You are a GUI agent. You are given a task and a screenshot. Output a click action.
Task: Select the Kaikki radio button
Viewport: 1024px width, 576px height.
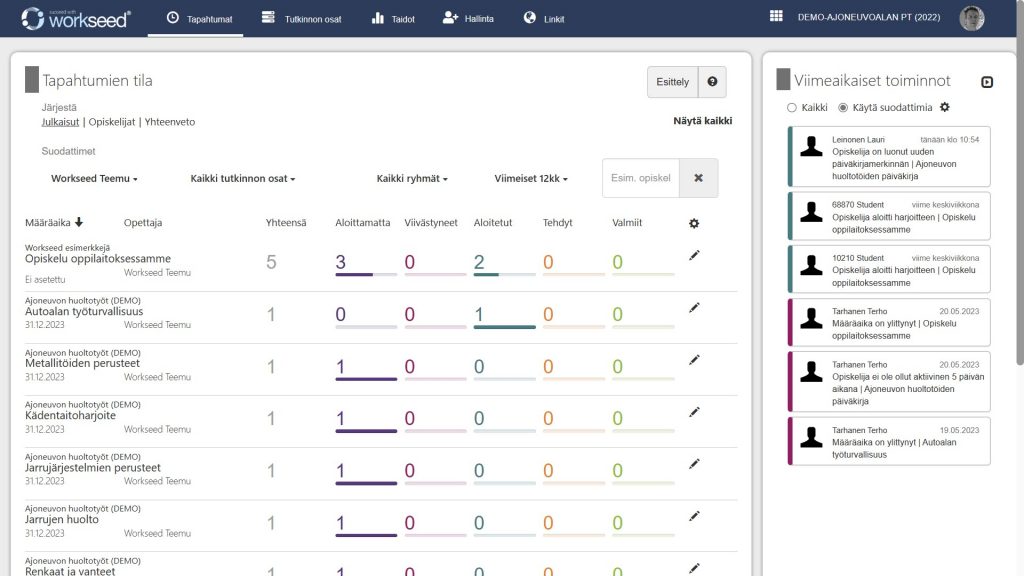(792, 107)
